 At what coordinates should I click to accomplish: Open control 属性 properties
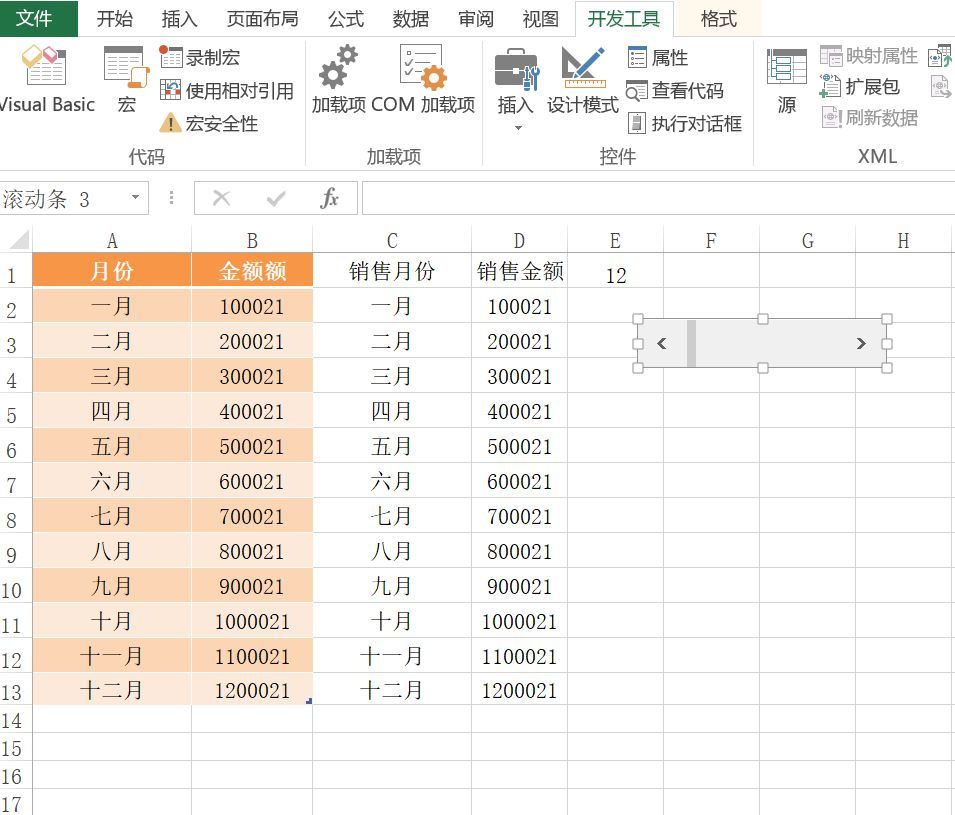pyautogui.click(x=658, y=58)
